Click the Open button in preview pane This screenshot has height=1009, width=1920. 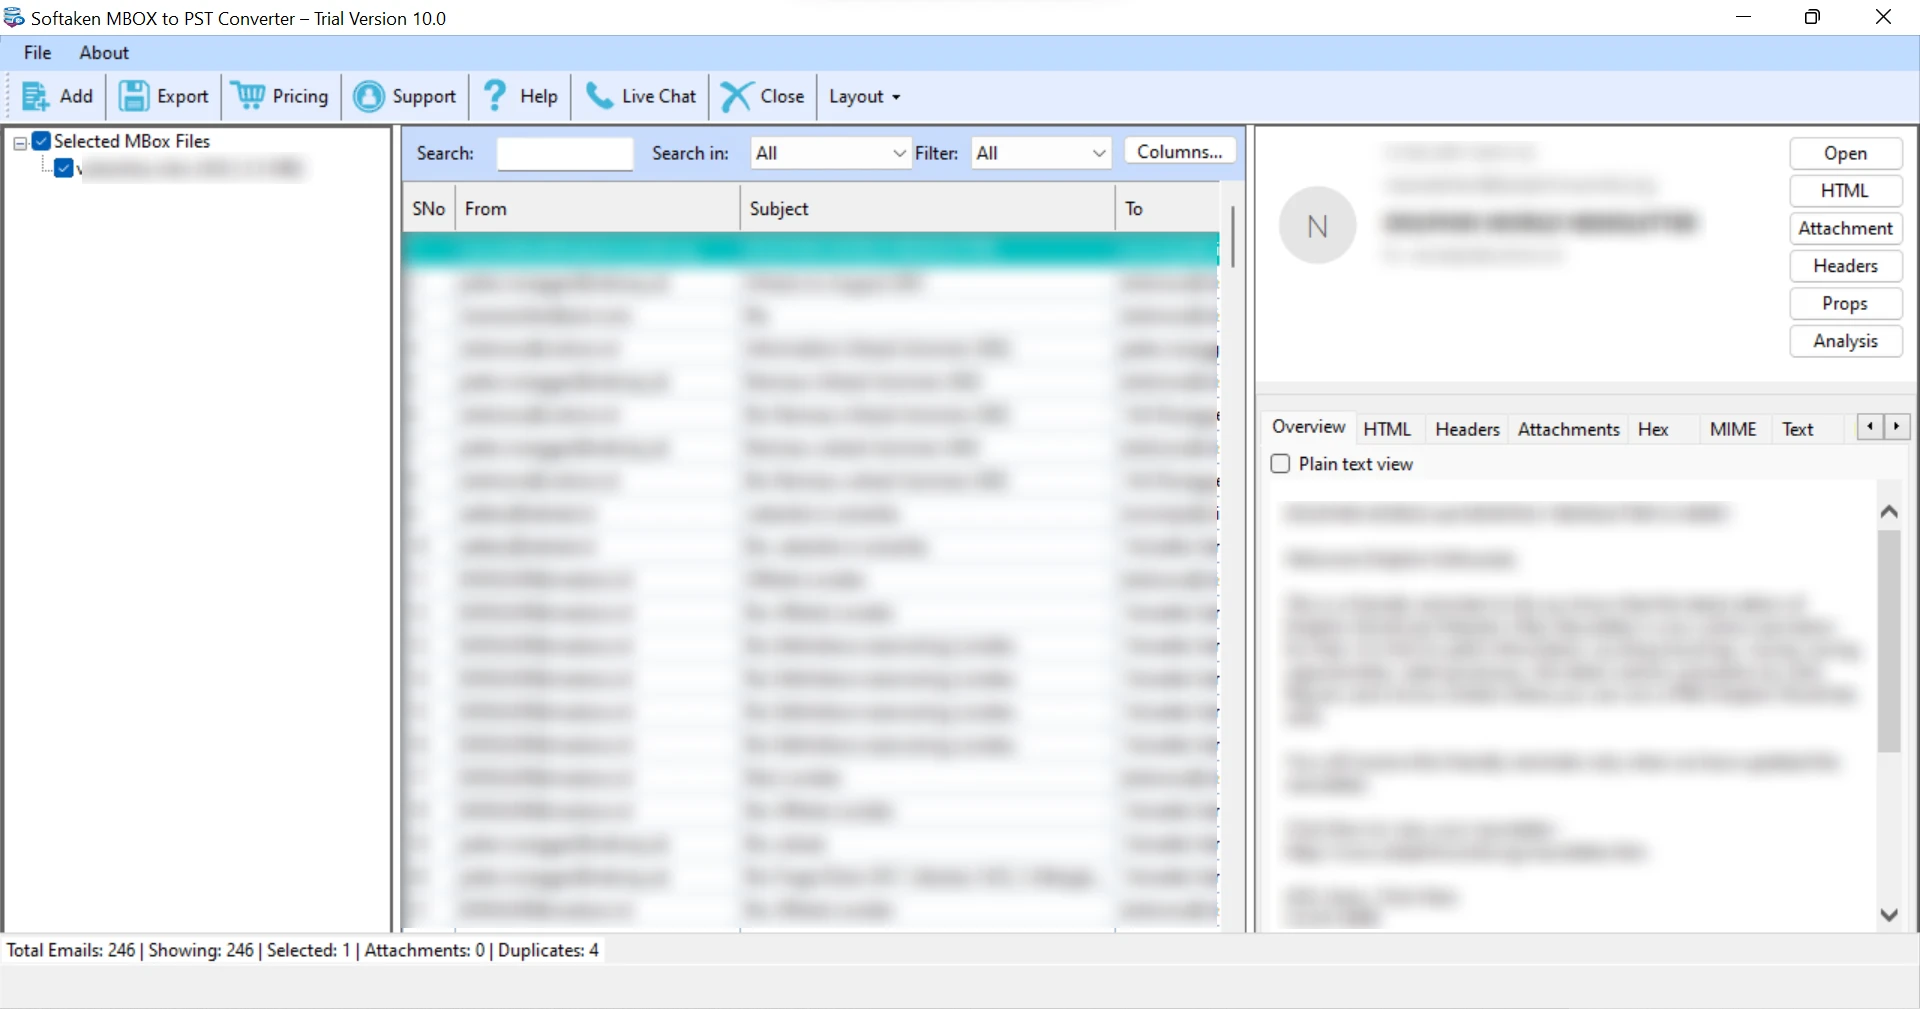tap(1845, 153)
